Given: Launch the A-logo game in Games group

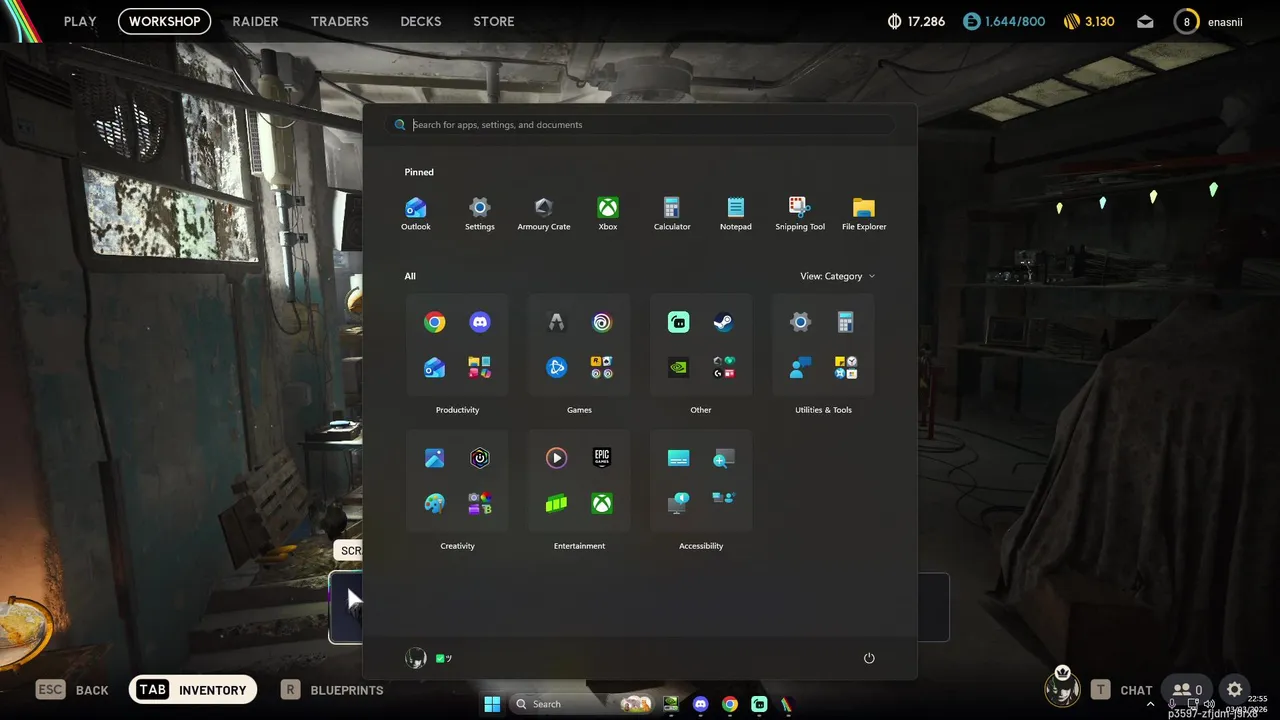Looking at the screenshot, I should (556, 322).
